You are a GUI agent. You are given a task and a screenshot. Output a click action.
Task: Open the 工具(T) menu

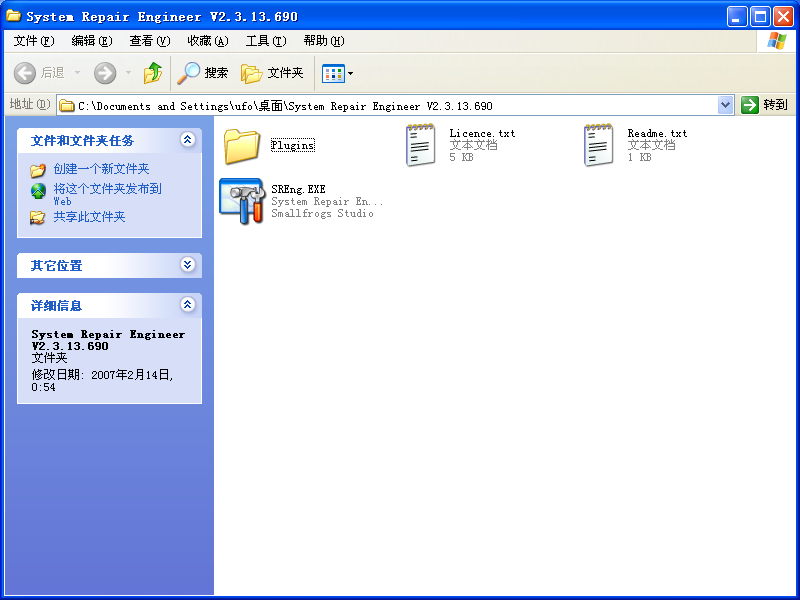[266, 41]
